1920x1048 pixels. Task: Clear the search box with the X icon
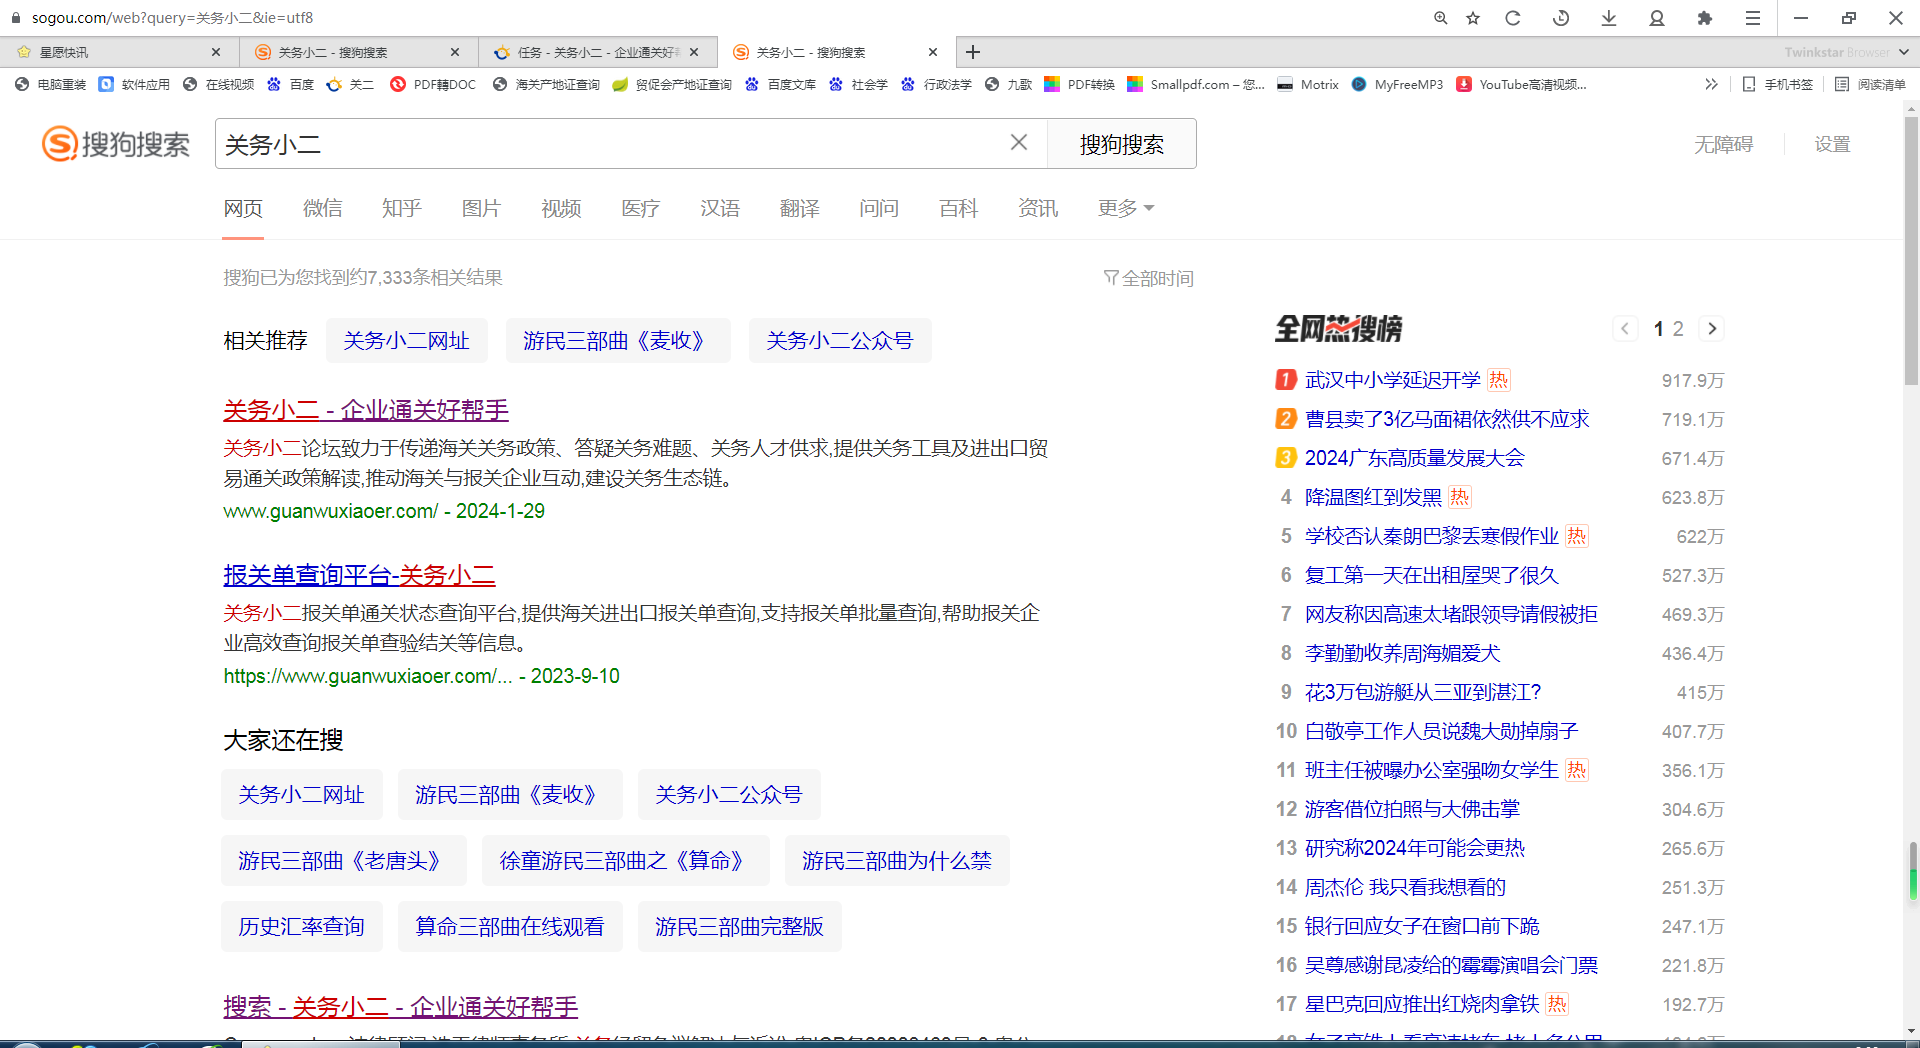(1018, 143)
